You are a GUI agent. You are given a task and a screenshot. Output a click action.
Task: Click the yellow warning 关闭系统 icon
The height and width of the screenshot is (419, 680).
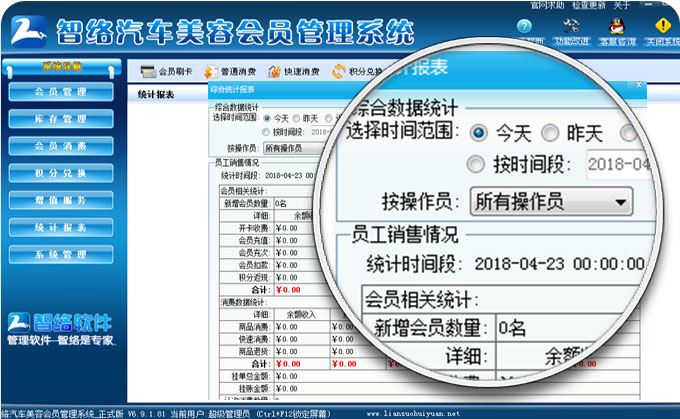click(x=663, y=26)
